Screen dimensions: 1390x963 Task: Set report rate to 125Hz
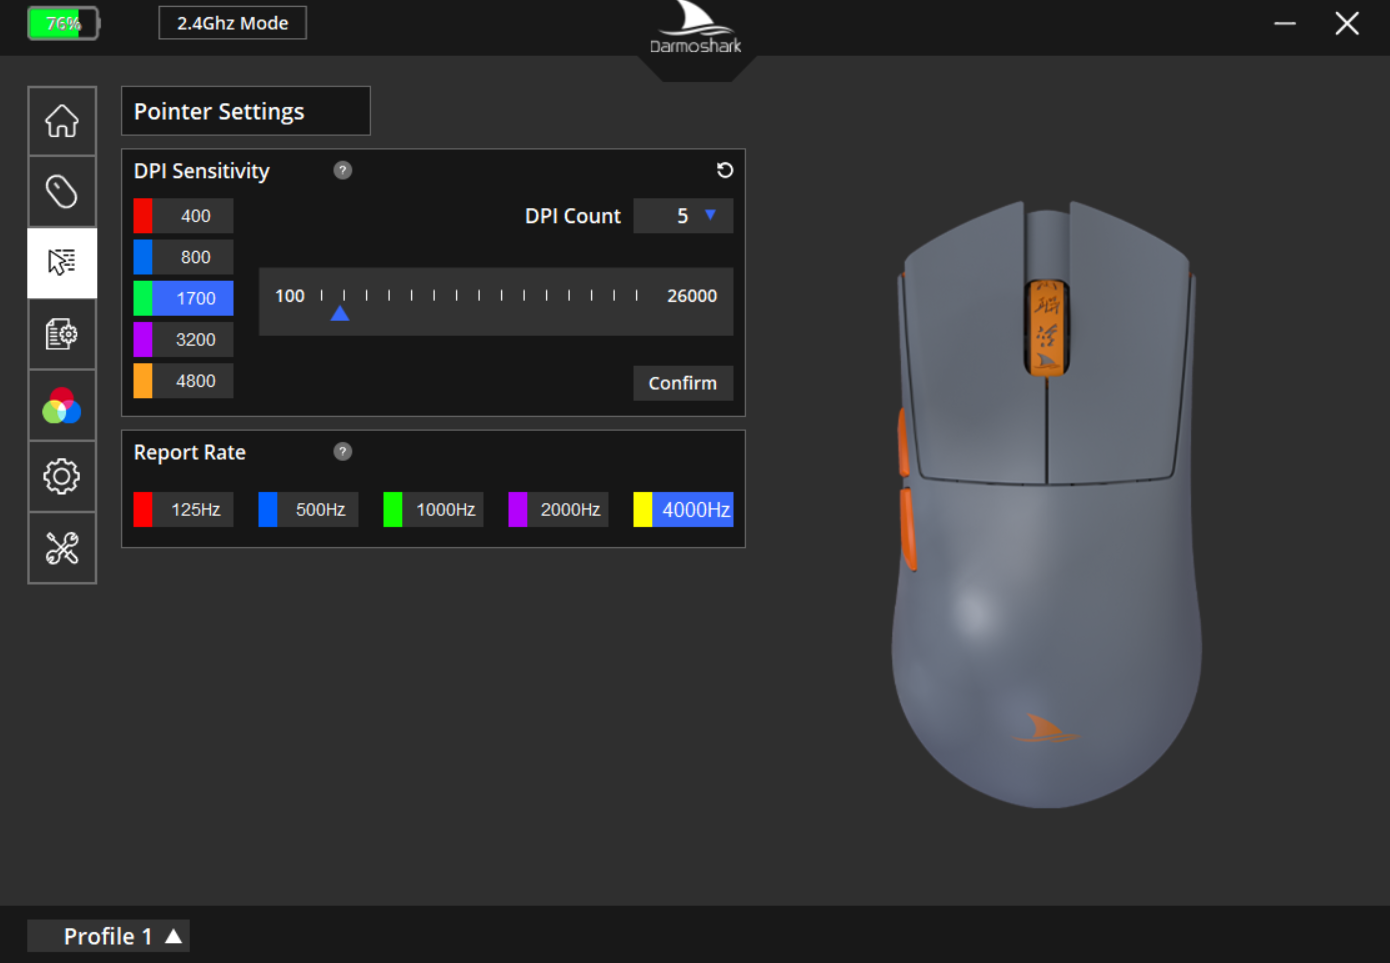tap(183, 510)
